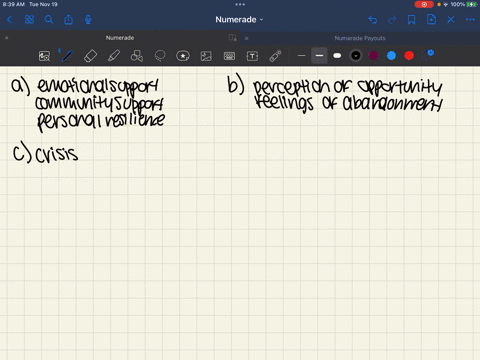Open the document grid thumbnails view
Screen dimensions: 480x360
tap(29, 20)
